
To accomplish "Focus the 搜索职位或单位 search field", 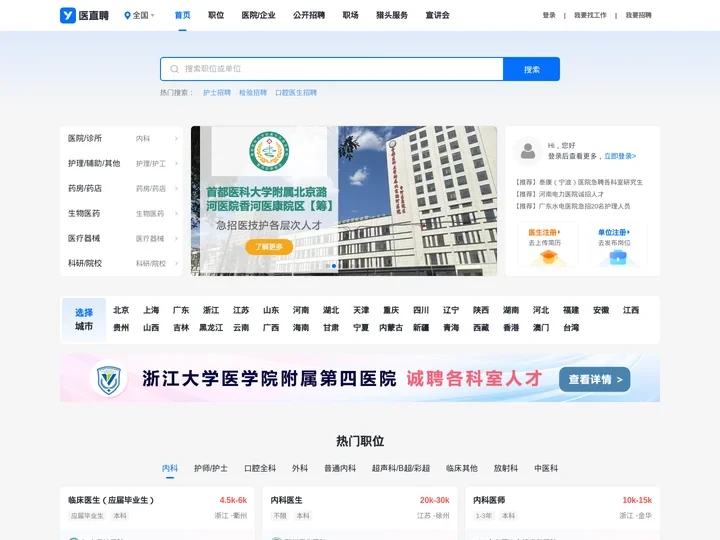I will point(332,69).
